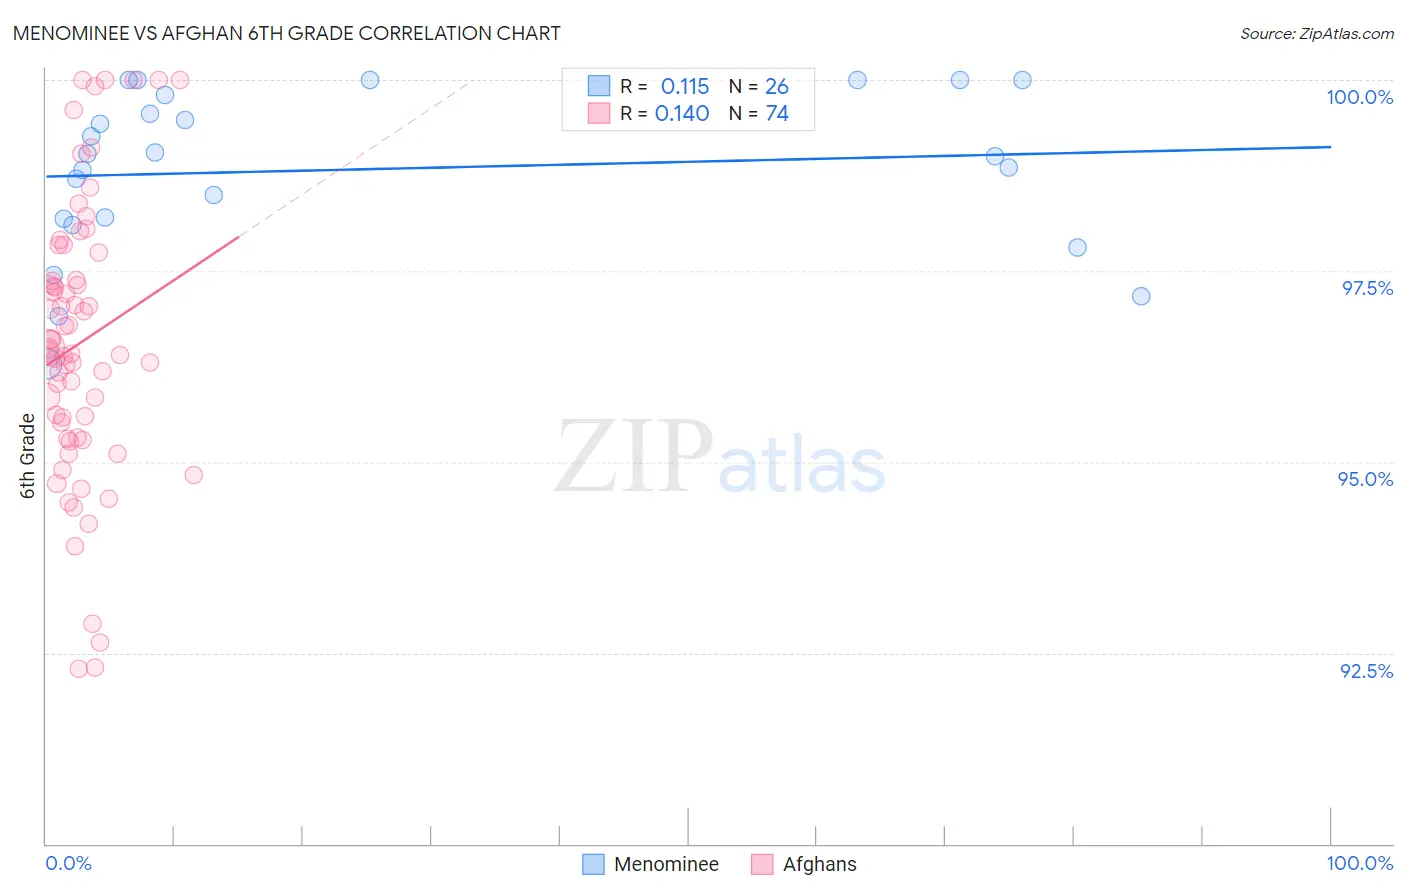Select the N = 74 value in legend
This screenshot has width=1406, height=892.
[x=759, y=113]
